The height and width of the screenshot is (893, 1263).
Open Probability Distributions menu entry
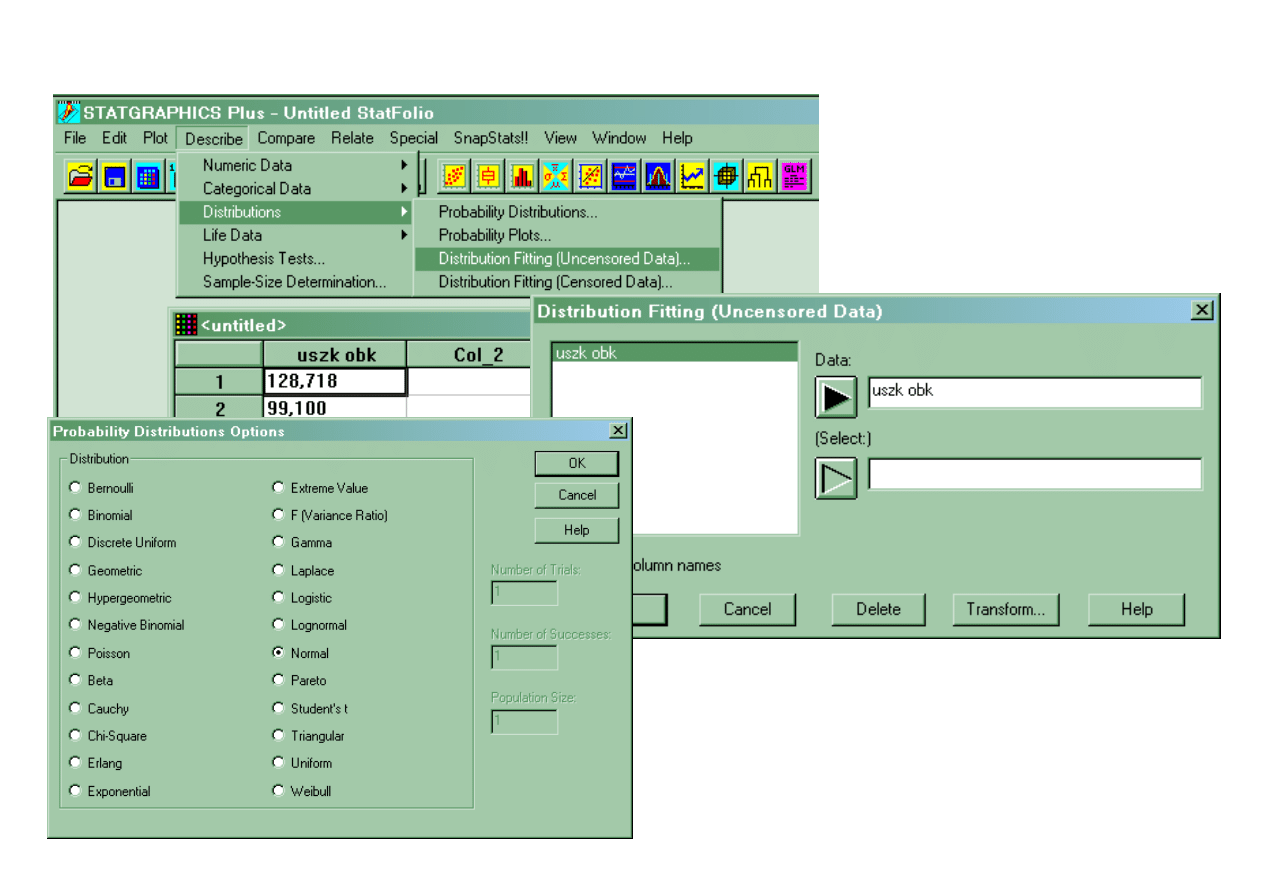pyautogui.click(x=567, y=212)
